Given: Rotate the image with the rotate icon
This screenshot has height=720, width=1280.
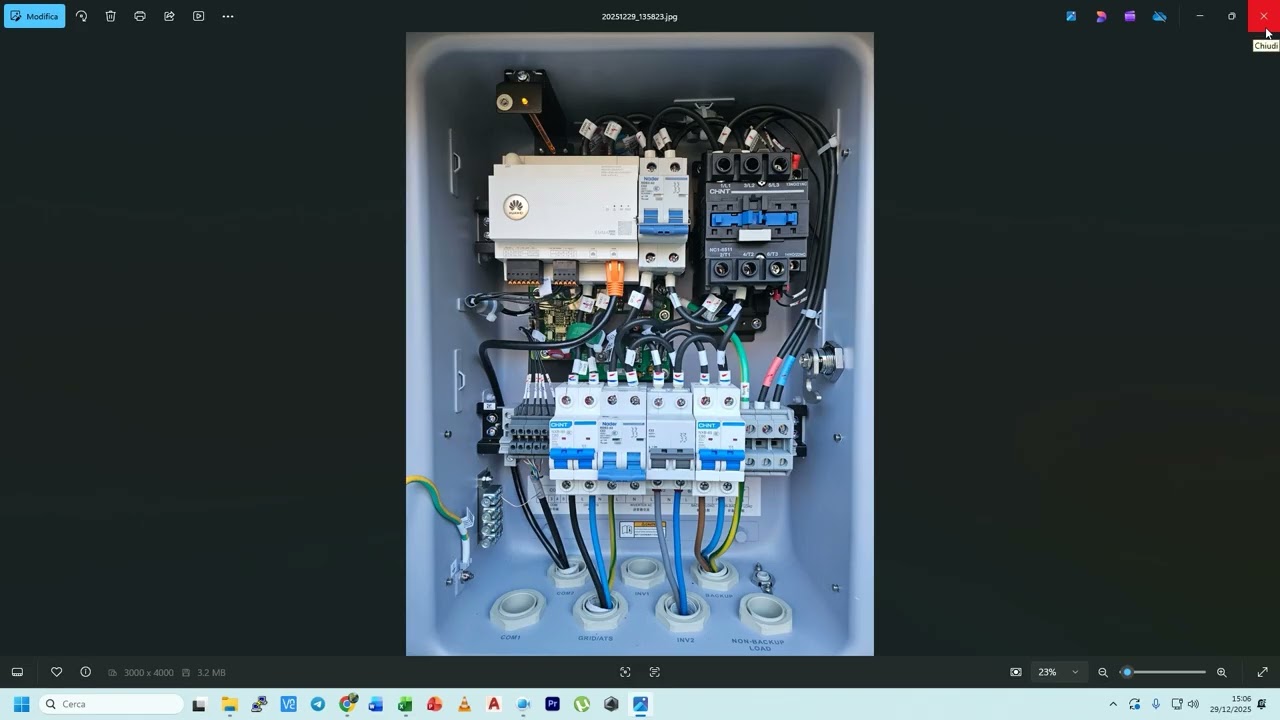Looking at the screenshot, I should click(82, 16).
